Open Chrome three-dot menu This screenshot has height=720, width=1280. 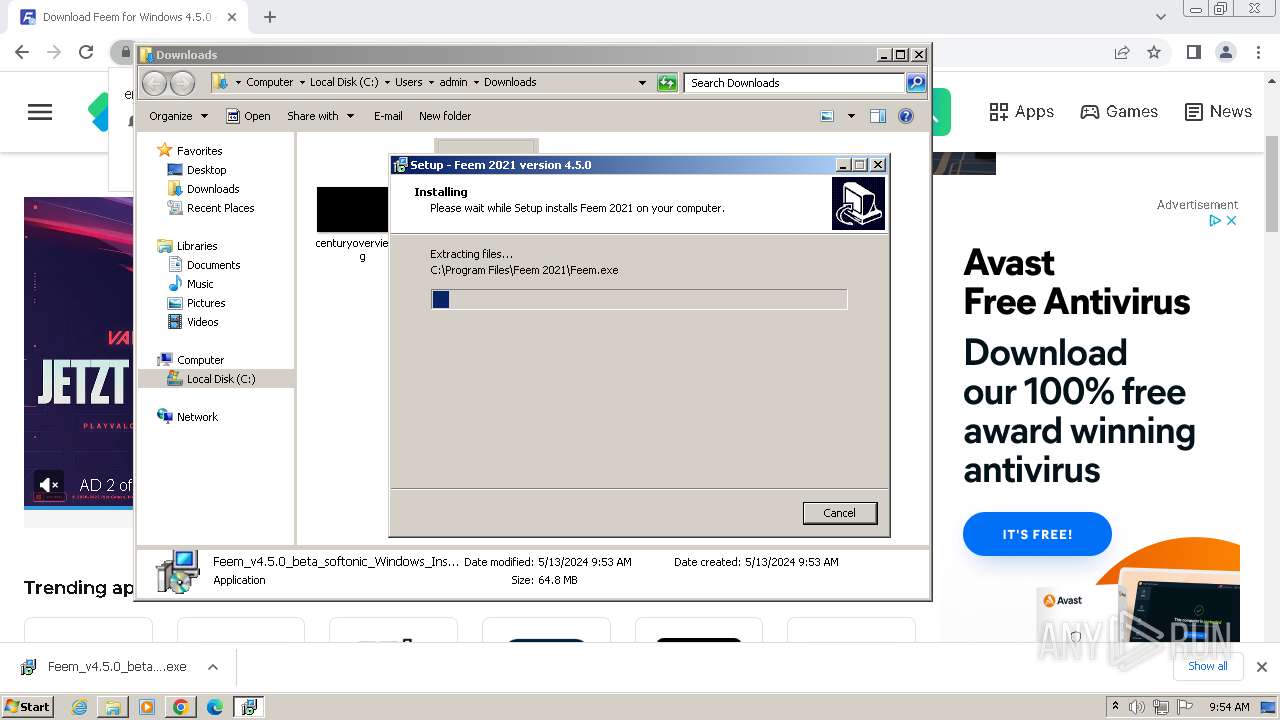(1258, 52)
